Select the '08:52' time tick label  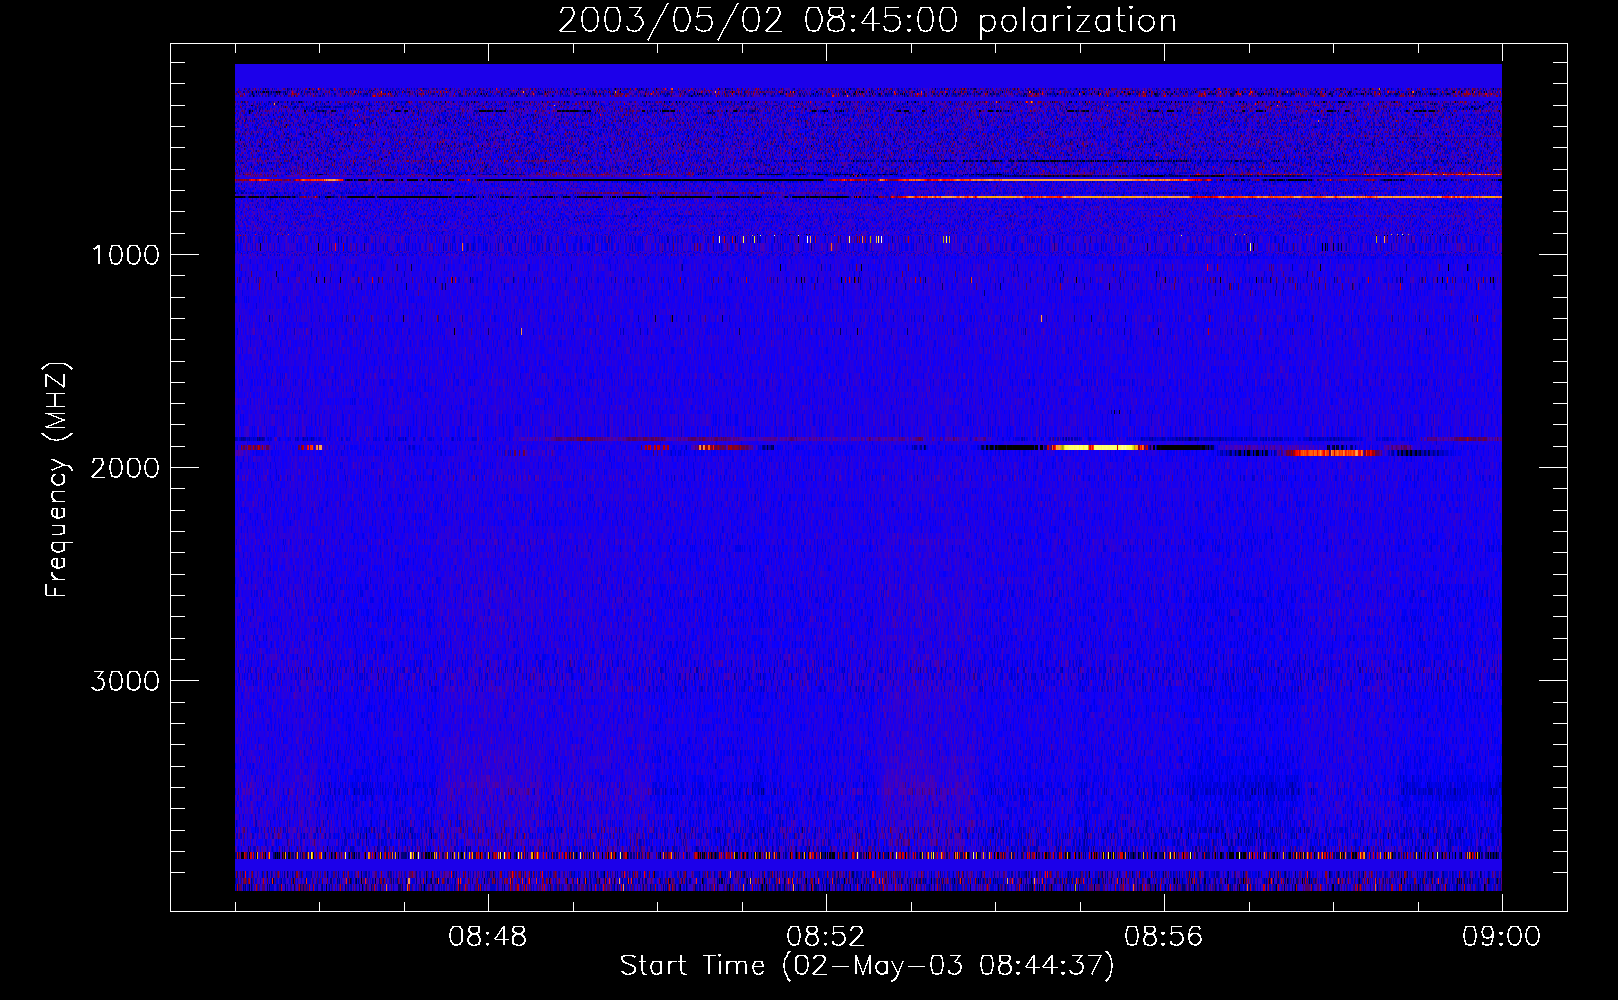point(826,937)
